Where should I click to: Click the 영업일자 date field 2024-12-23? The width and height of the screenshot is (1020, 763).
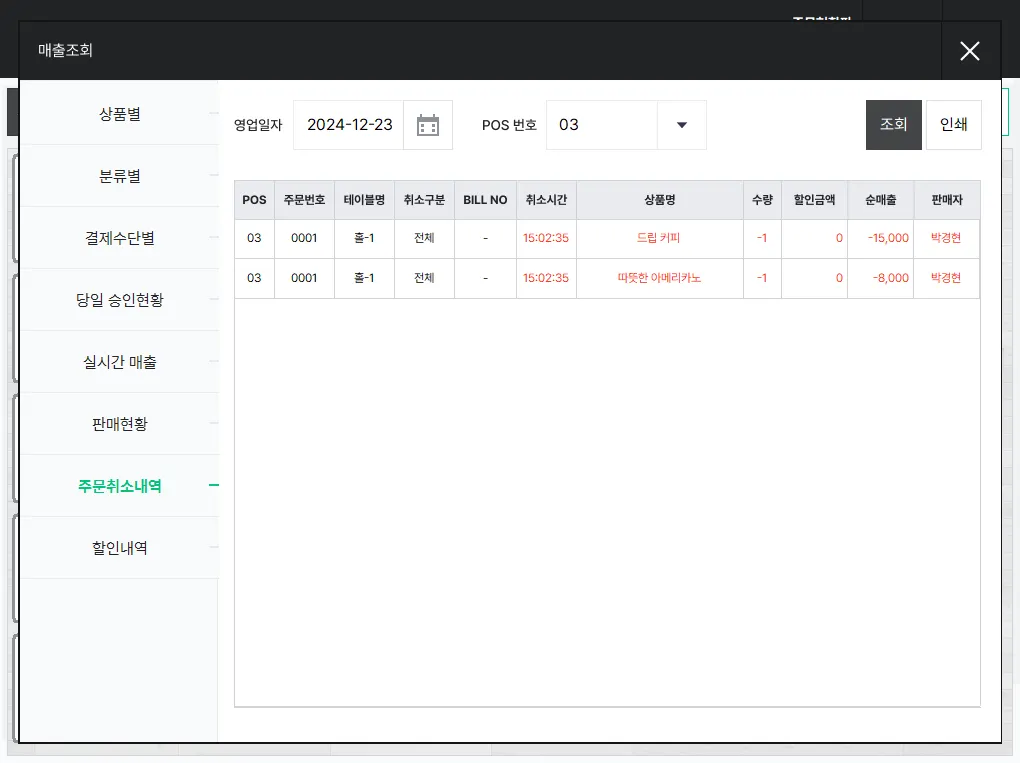tap(349, 125)
